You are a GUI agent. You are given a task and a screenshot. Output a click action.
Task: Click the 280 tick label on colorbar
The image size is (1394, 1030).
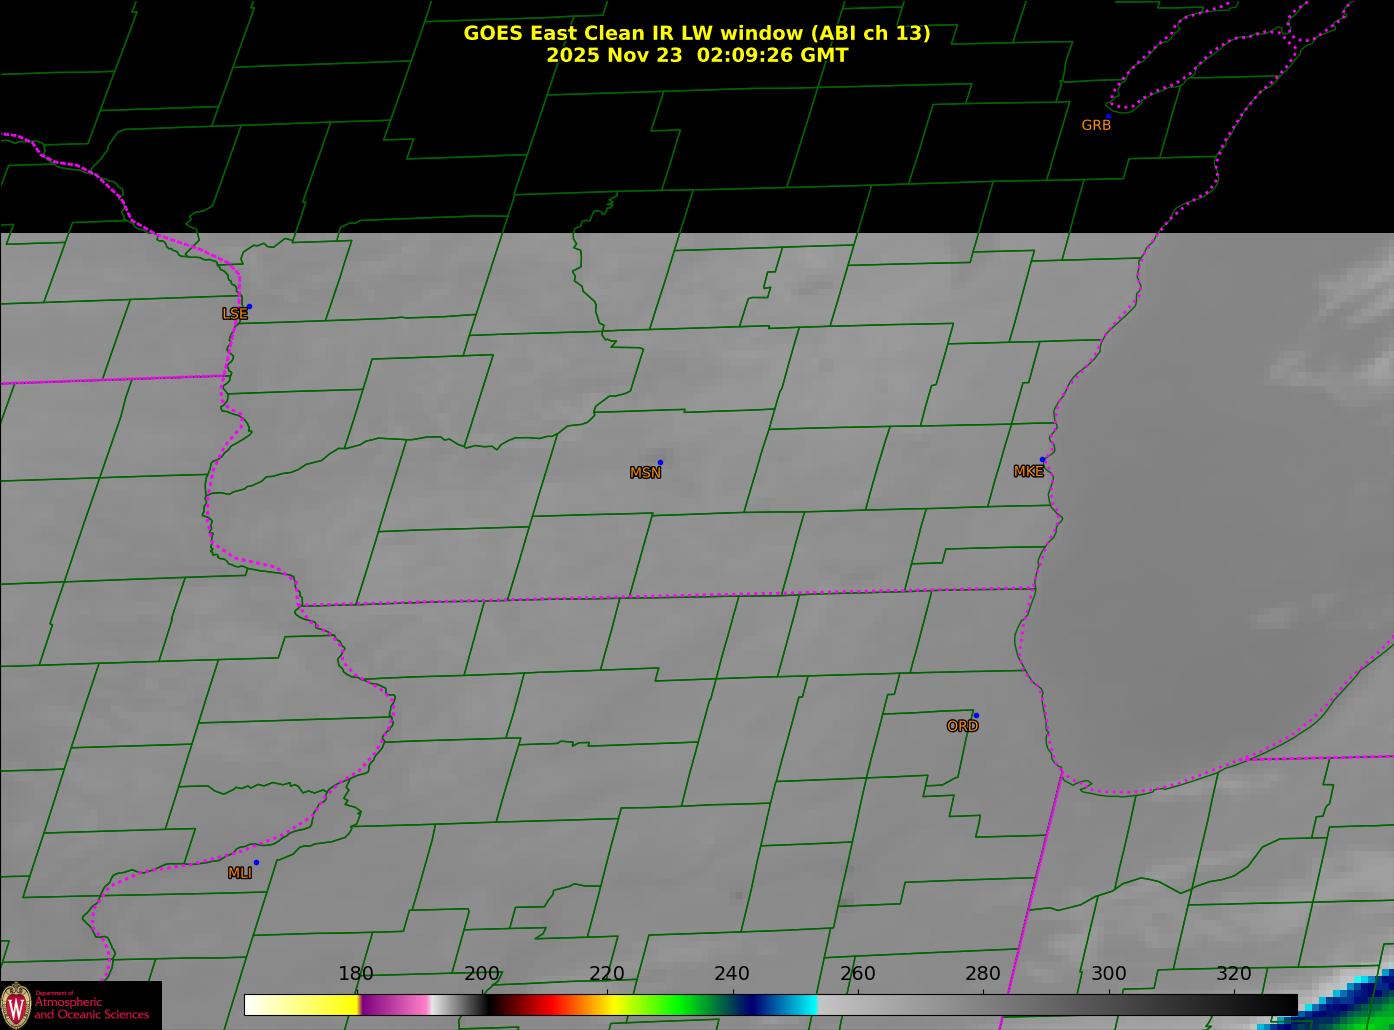click(x=982, y=974)
